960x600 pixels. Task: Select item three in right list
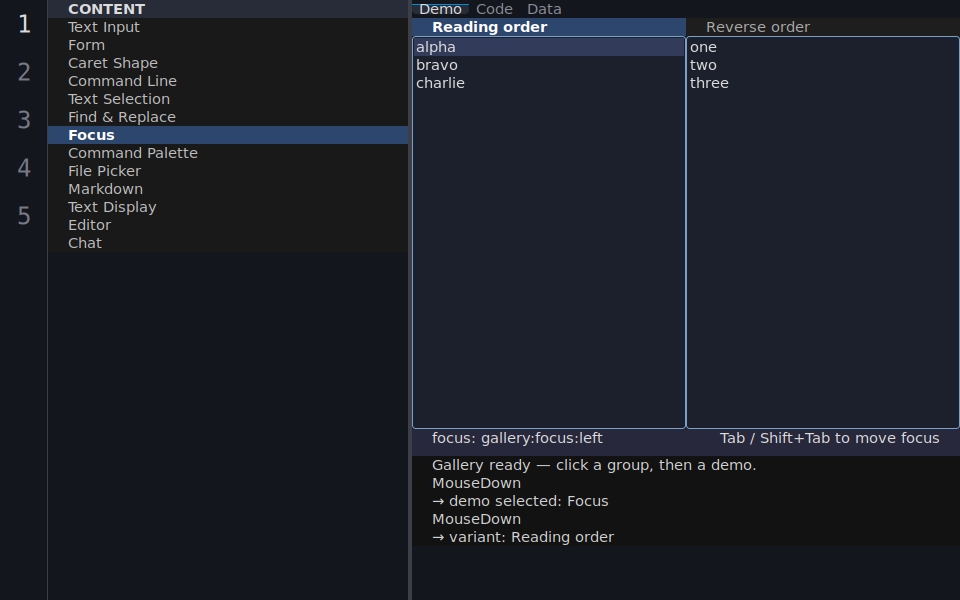pyautogui.click(x=823, y=83)
